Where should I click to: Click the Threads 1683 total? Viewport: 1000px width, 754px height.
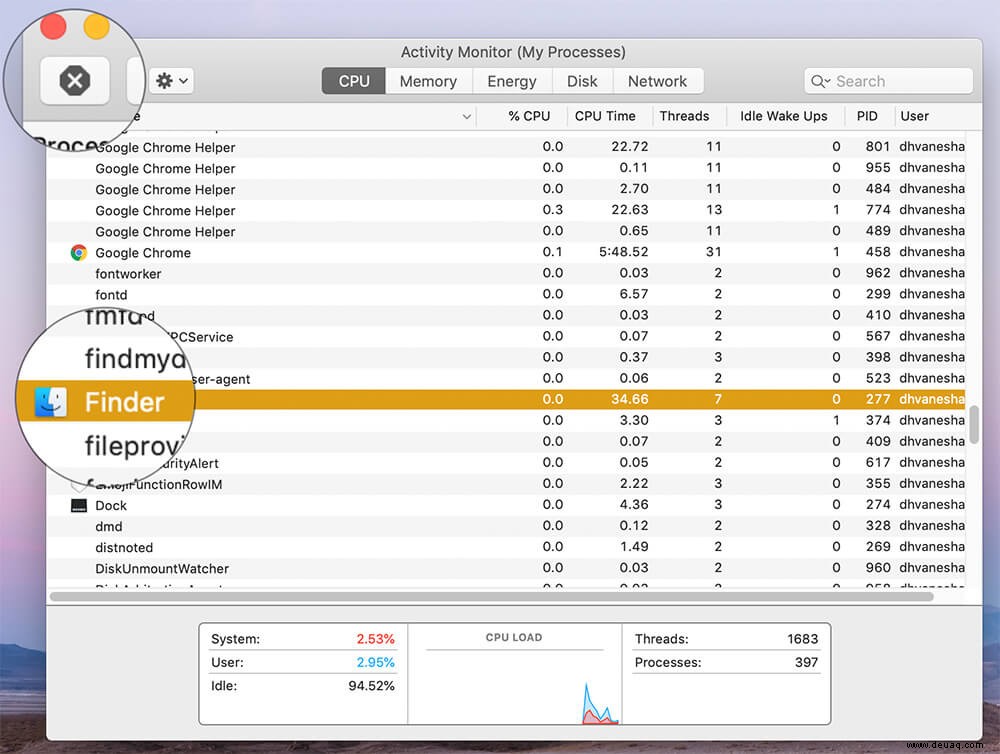pyautogui.click(x=802, y=639)
